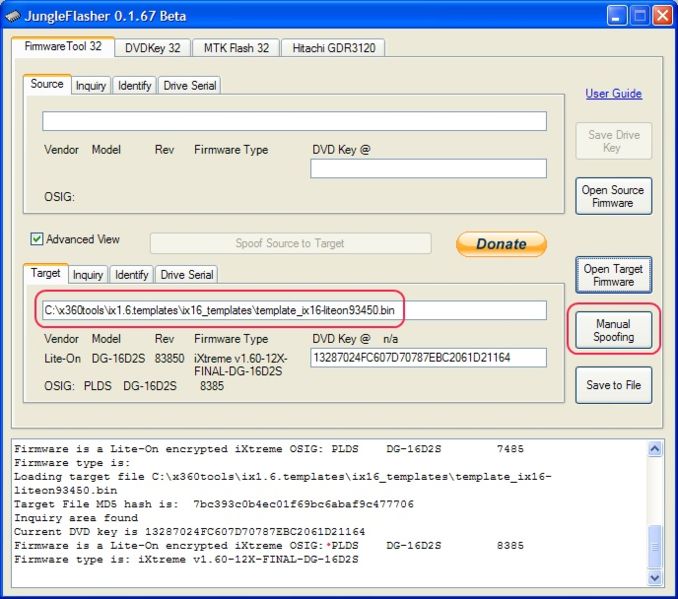Select the Target tab
Image resolution: width=678 pixels, height=599 pixels.
point(45,273)
